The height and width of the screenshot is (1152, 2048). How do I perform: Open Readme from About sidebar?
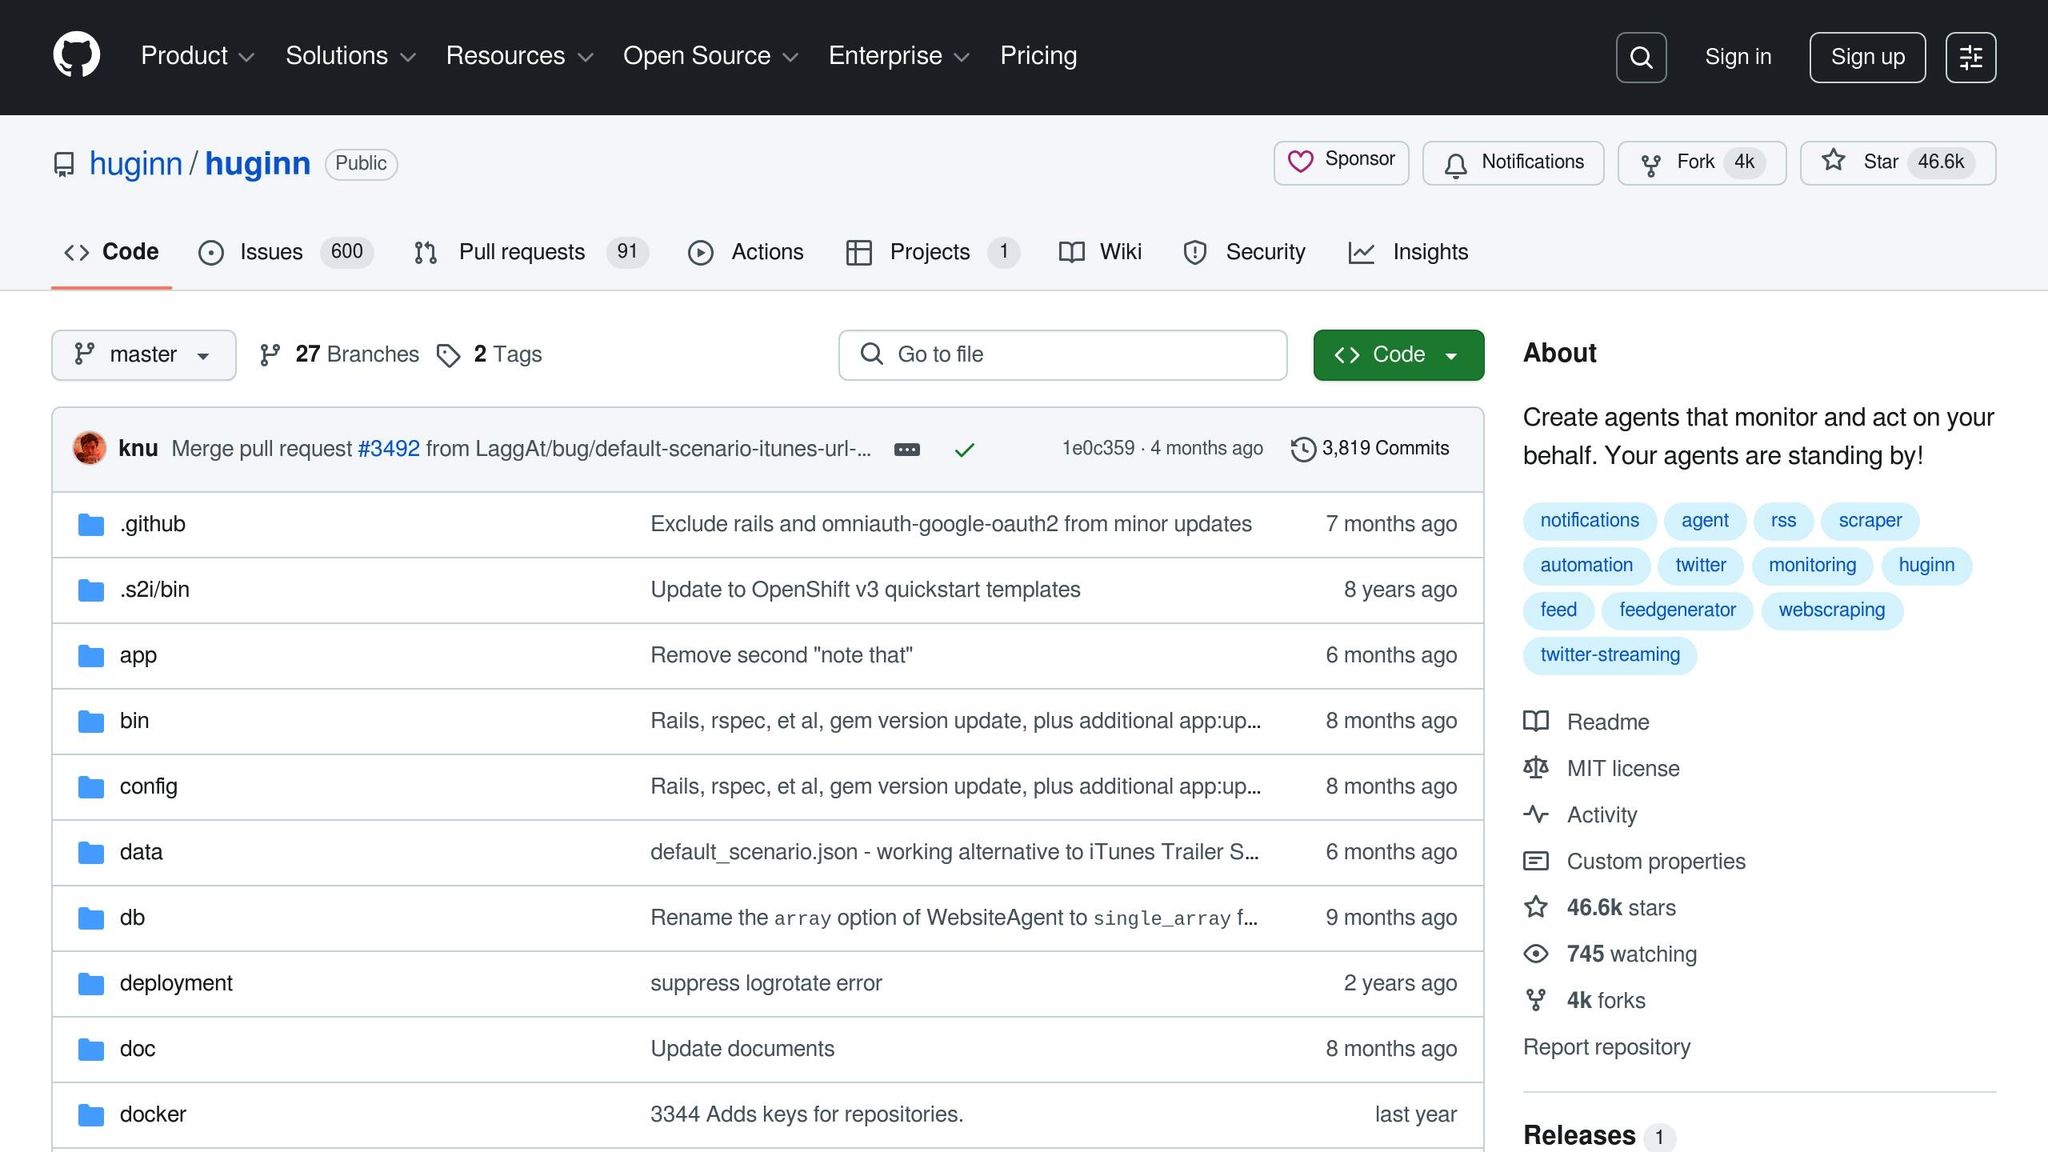(x=1587, y=722)
